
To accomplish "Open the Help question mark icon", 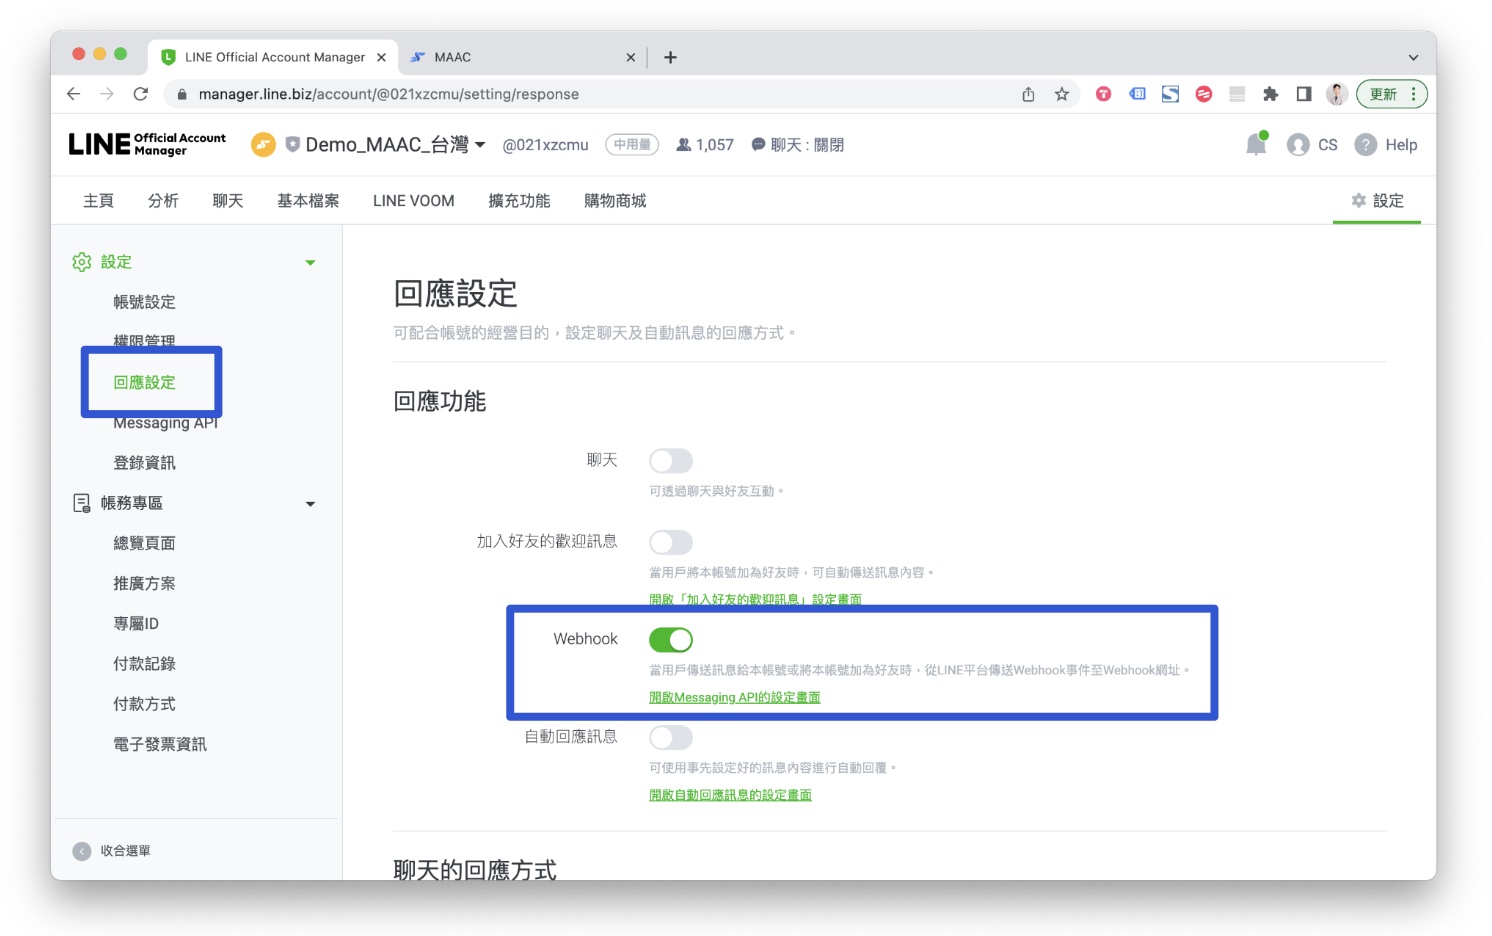I will pos(1365,145).
